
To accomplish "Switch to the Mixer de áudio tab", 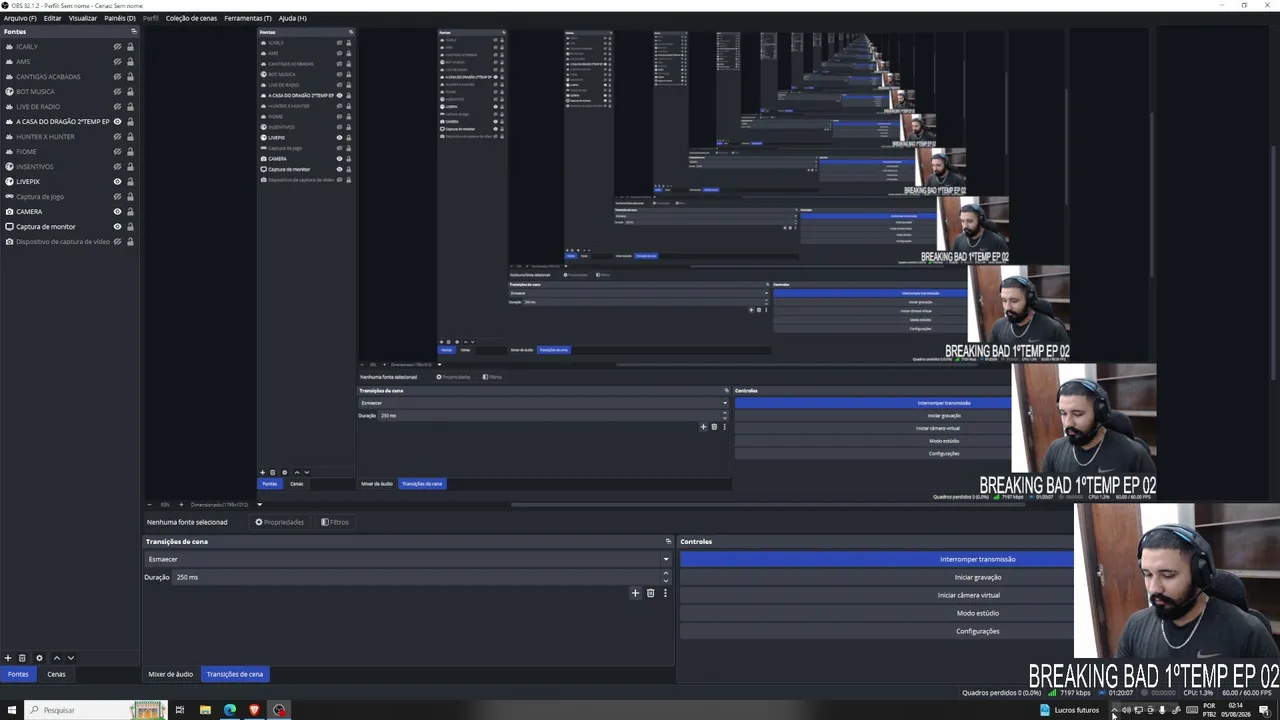I will pos(171,674).
